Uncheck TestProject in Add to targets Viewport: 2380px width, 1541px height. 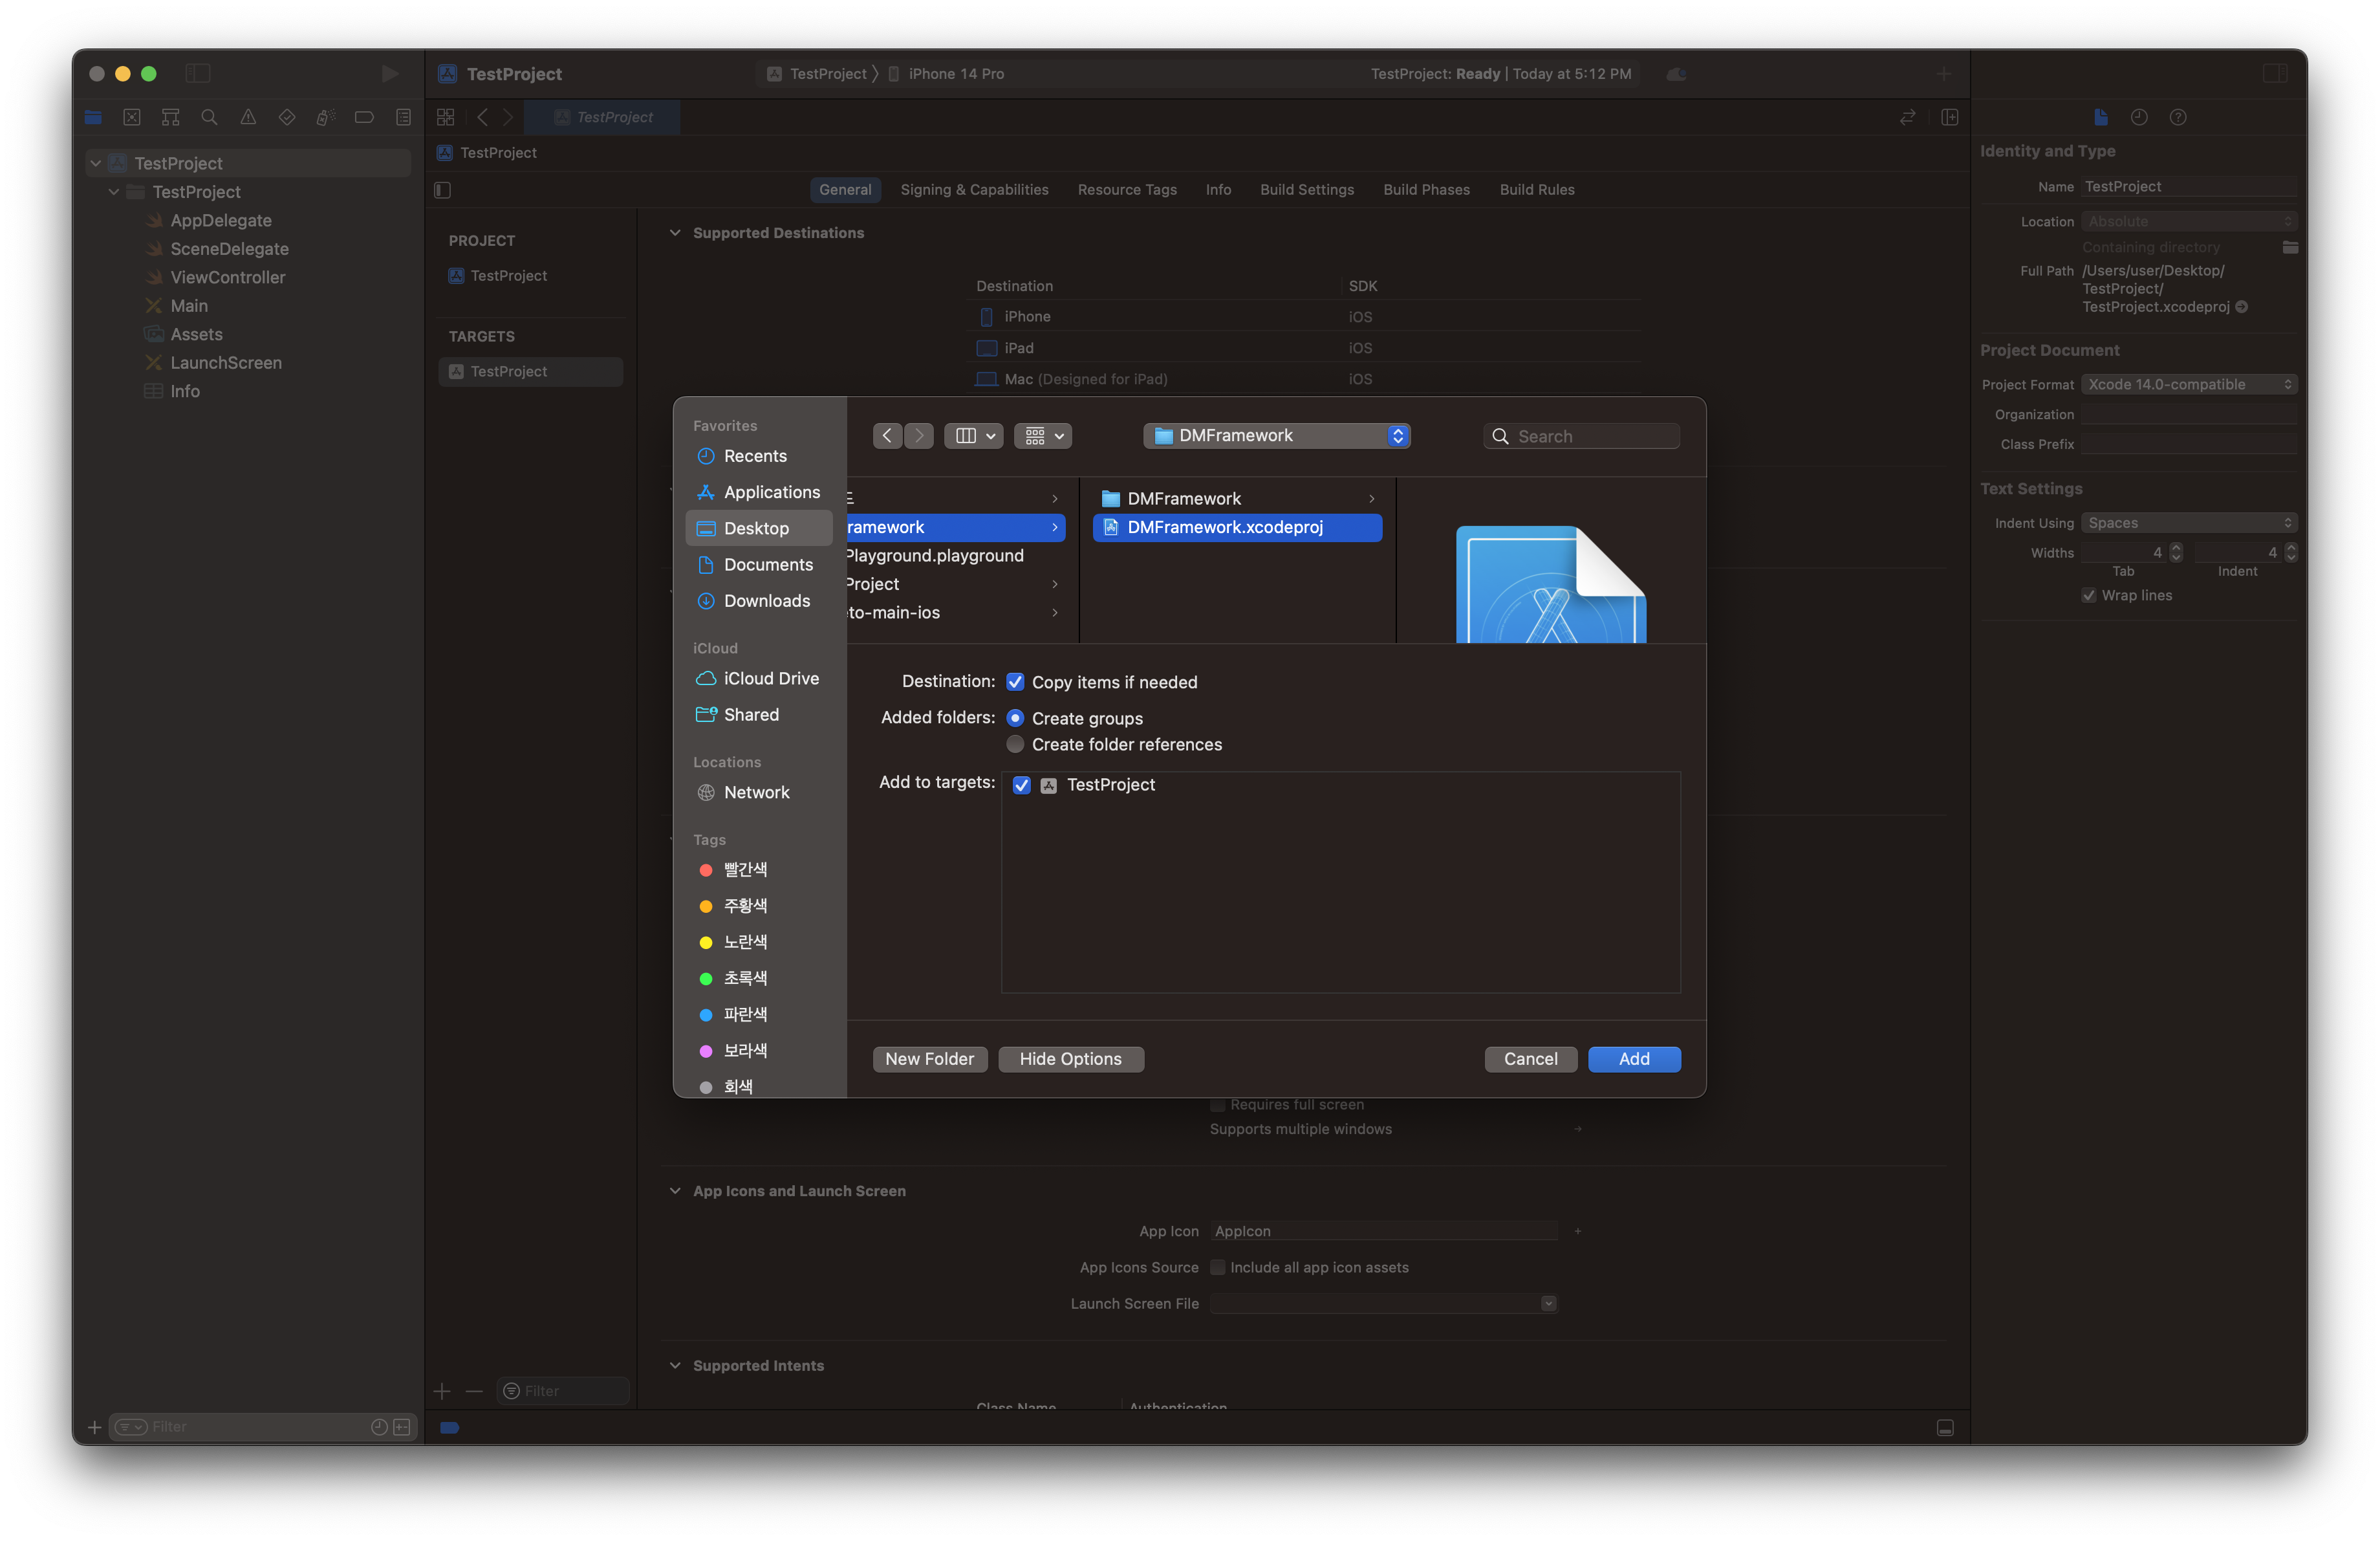pos(1021,785)
